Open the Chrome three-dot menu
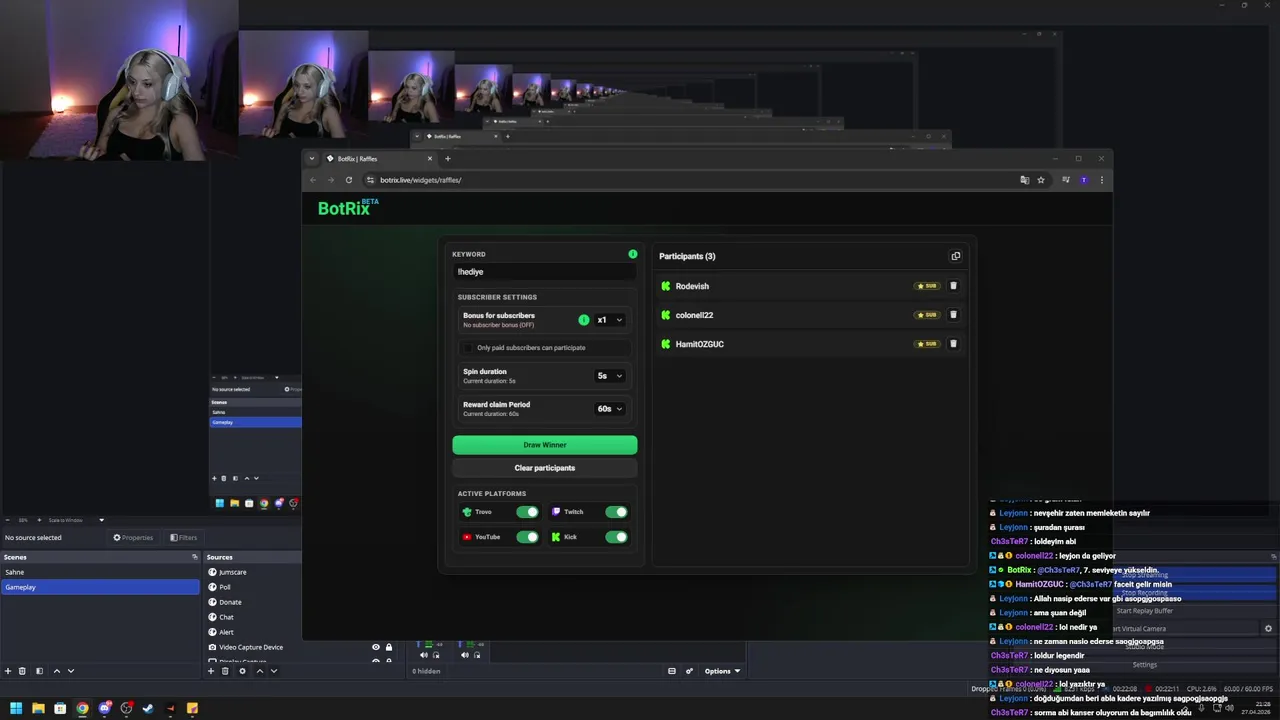 tap(1102, 180)
